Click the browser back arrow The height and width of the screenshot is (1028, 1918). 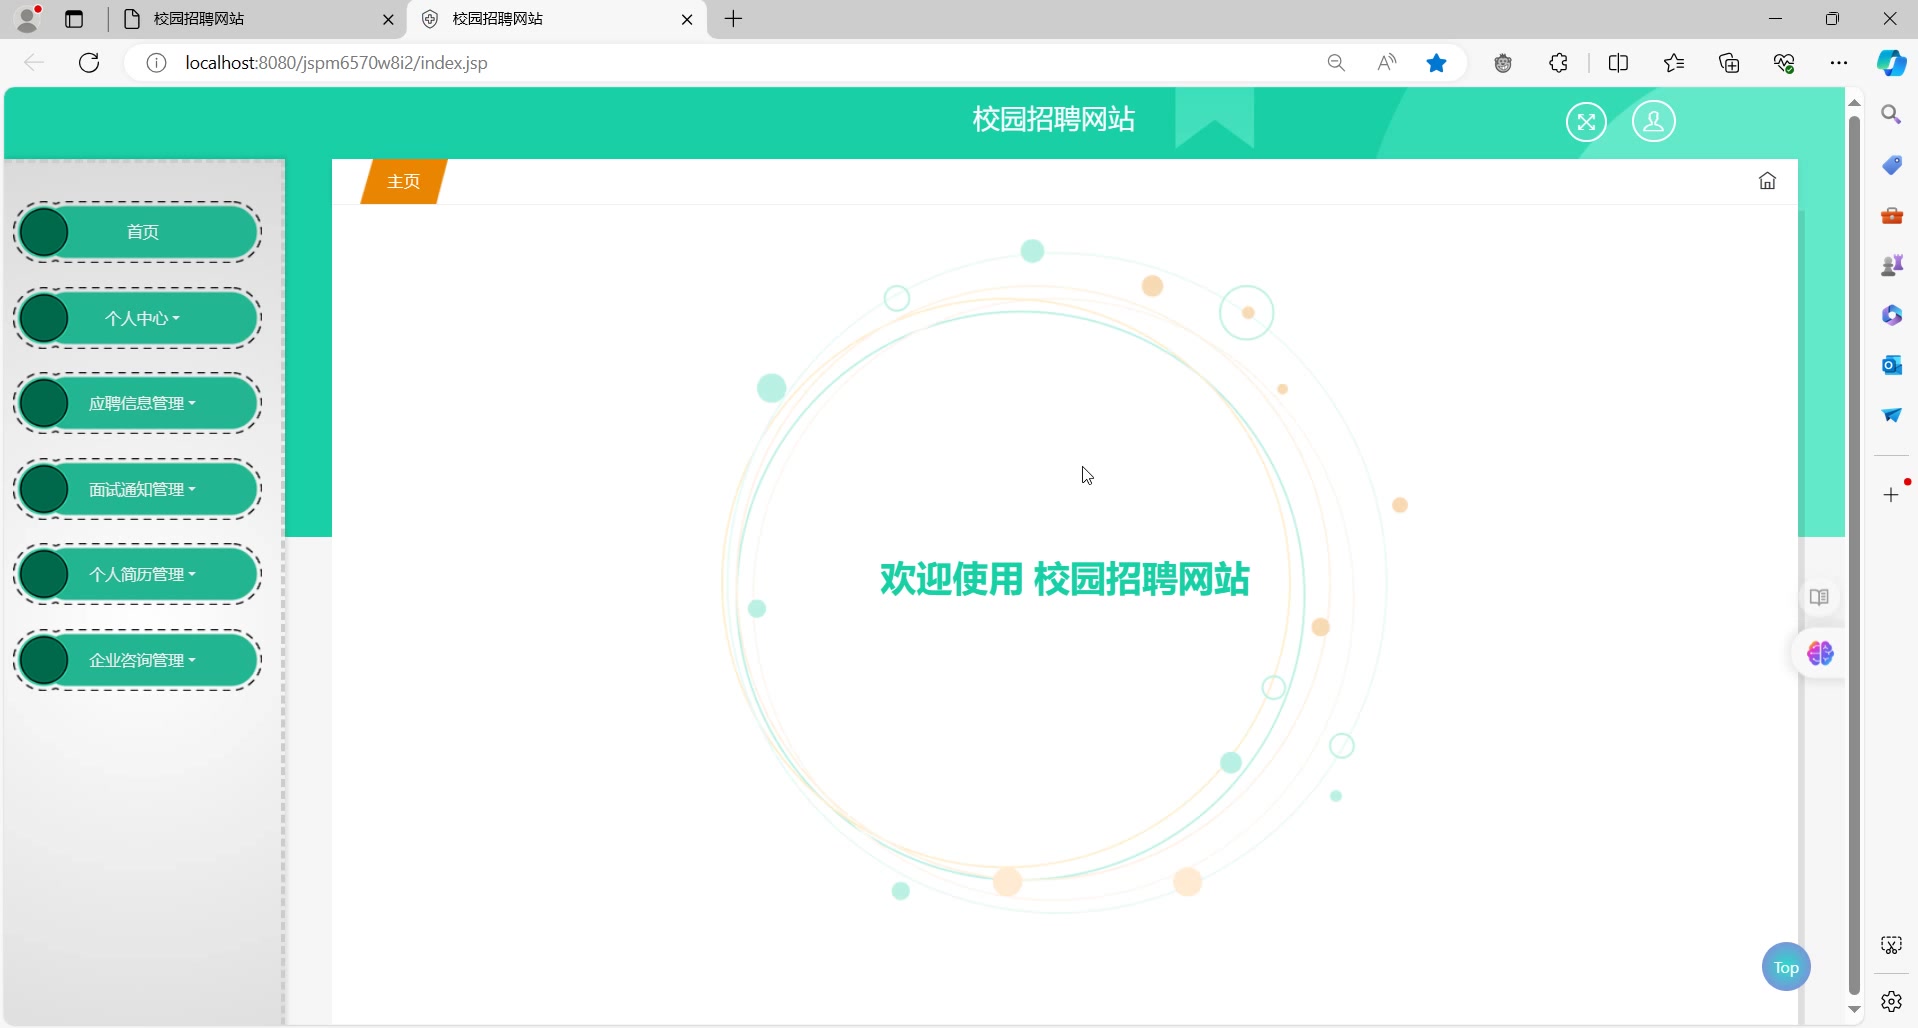click(x=34, y=63)
